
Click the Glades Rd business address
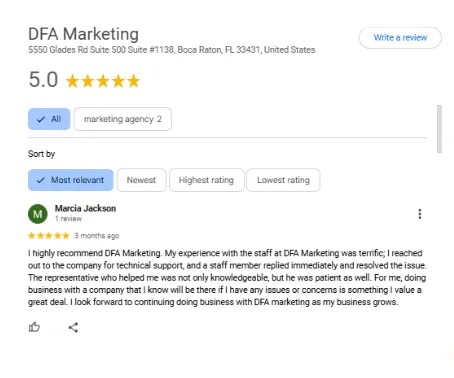point(172,50)
